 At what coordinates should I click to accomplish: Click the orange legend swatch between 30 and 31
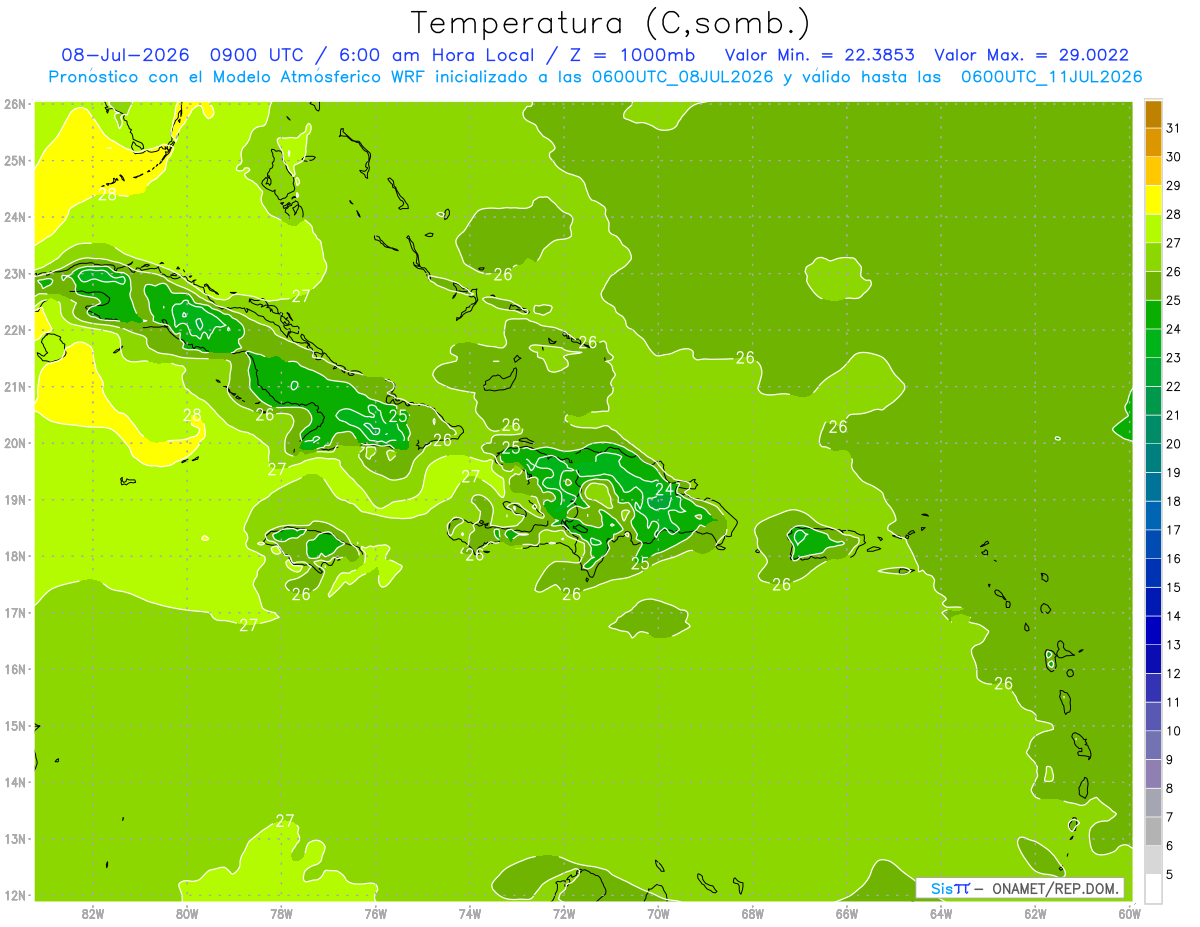click(1153, 143)
